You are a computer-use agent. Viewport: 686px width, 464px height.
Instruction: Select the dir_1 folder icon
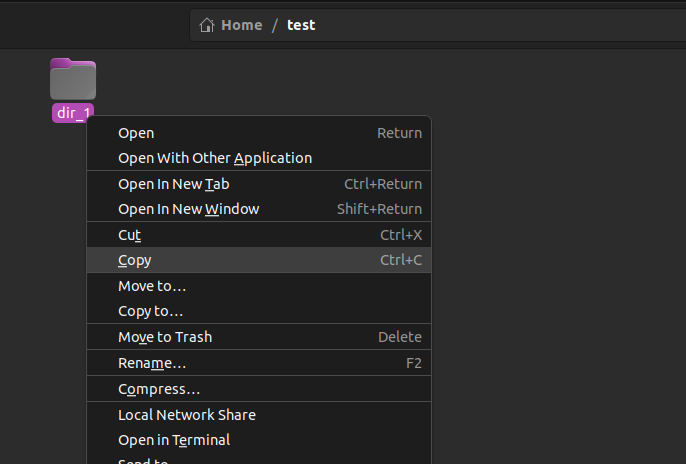73,80
